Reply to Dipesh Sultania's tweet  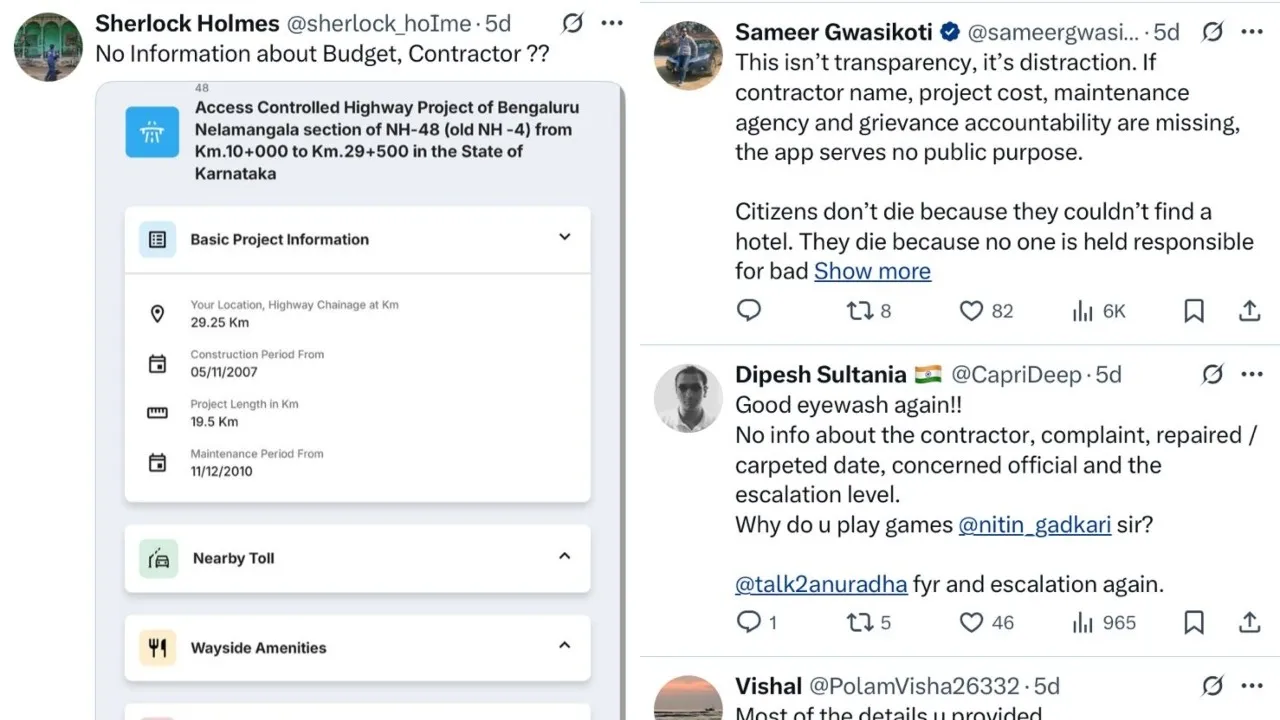tap(749, 622)
